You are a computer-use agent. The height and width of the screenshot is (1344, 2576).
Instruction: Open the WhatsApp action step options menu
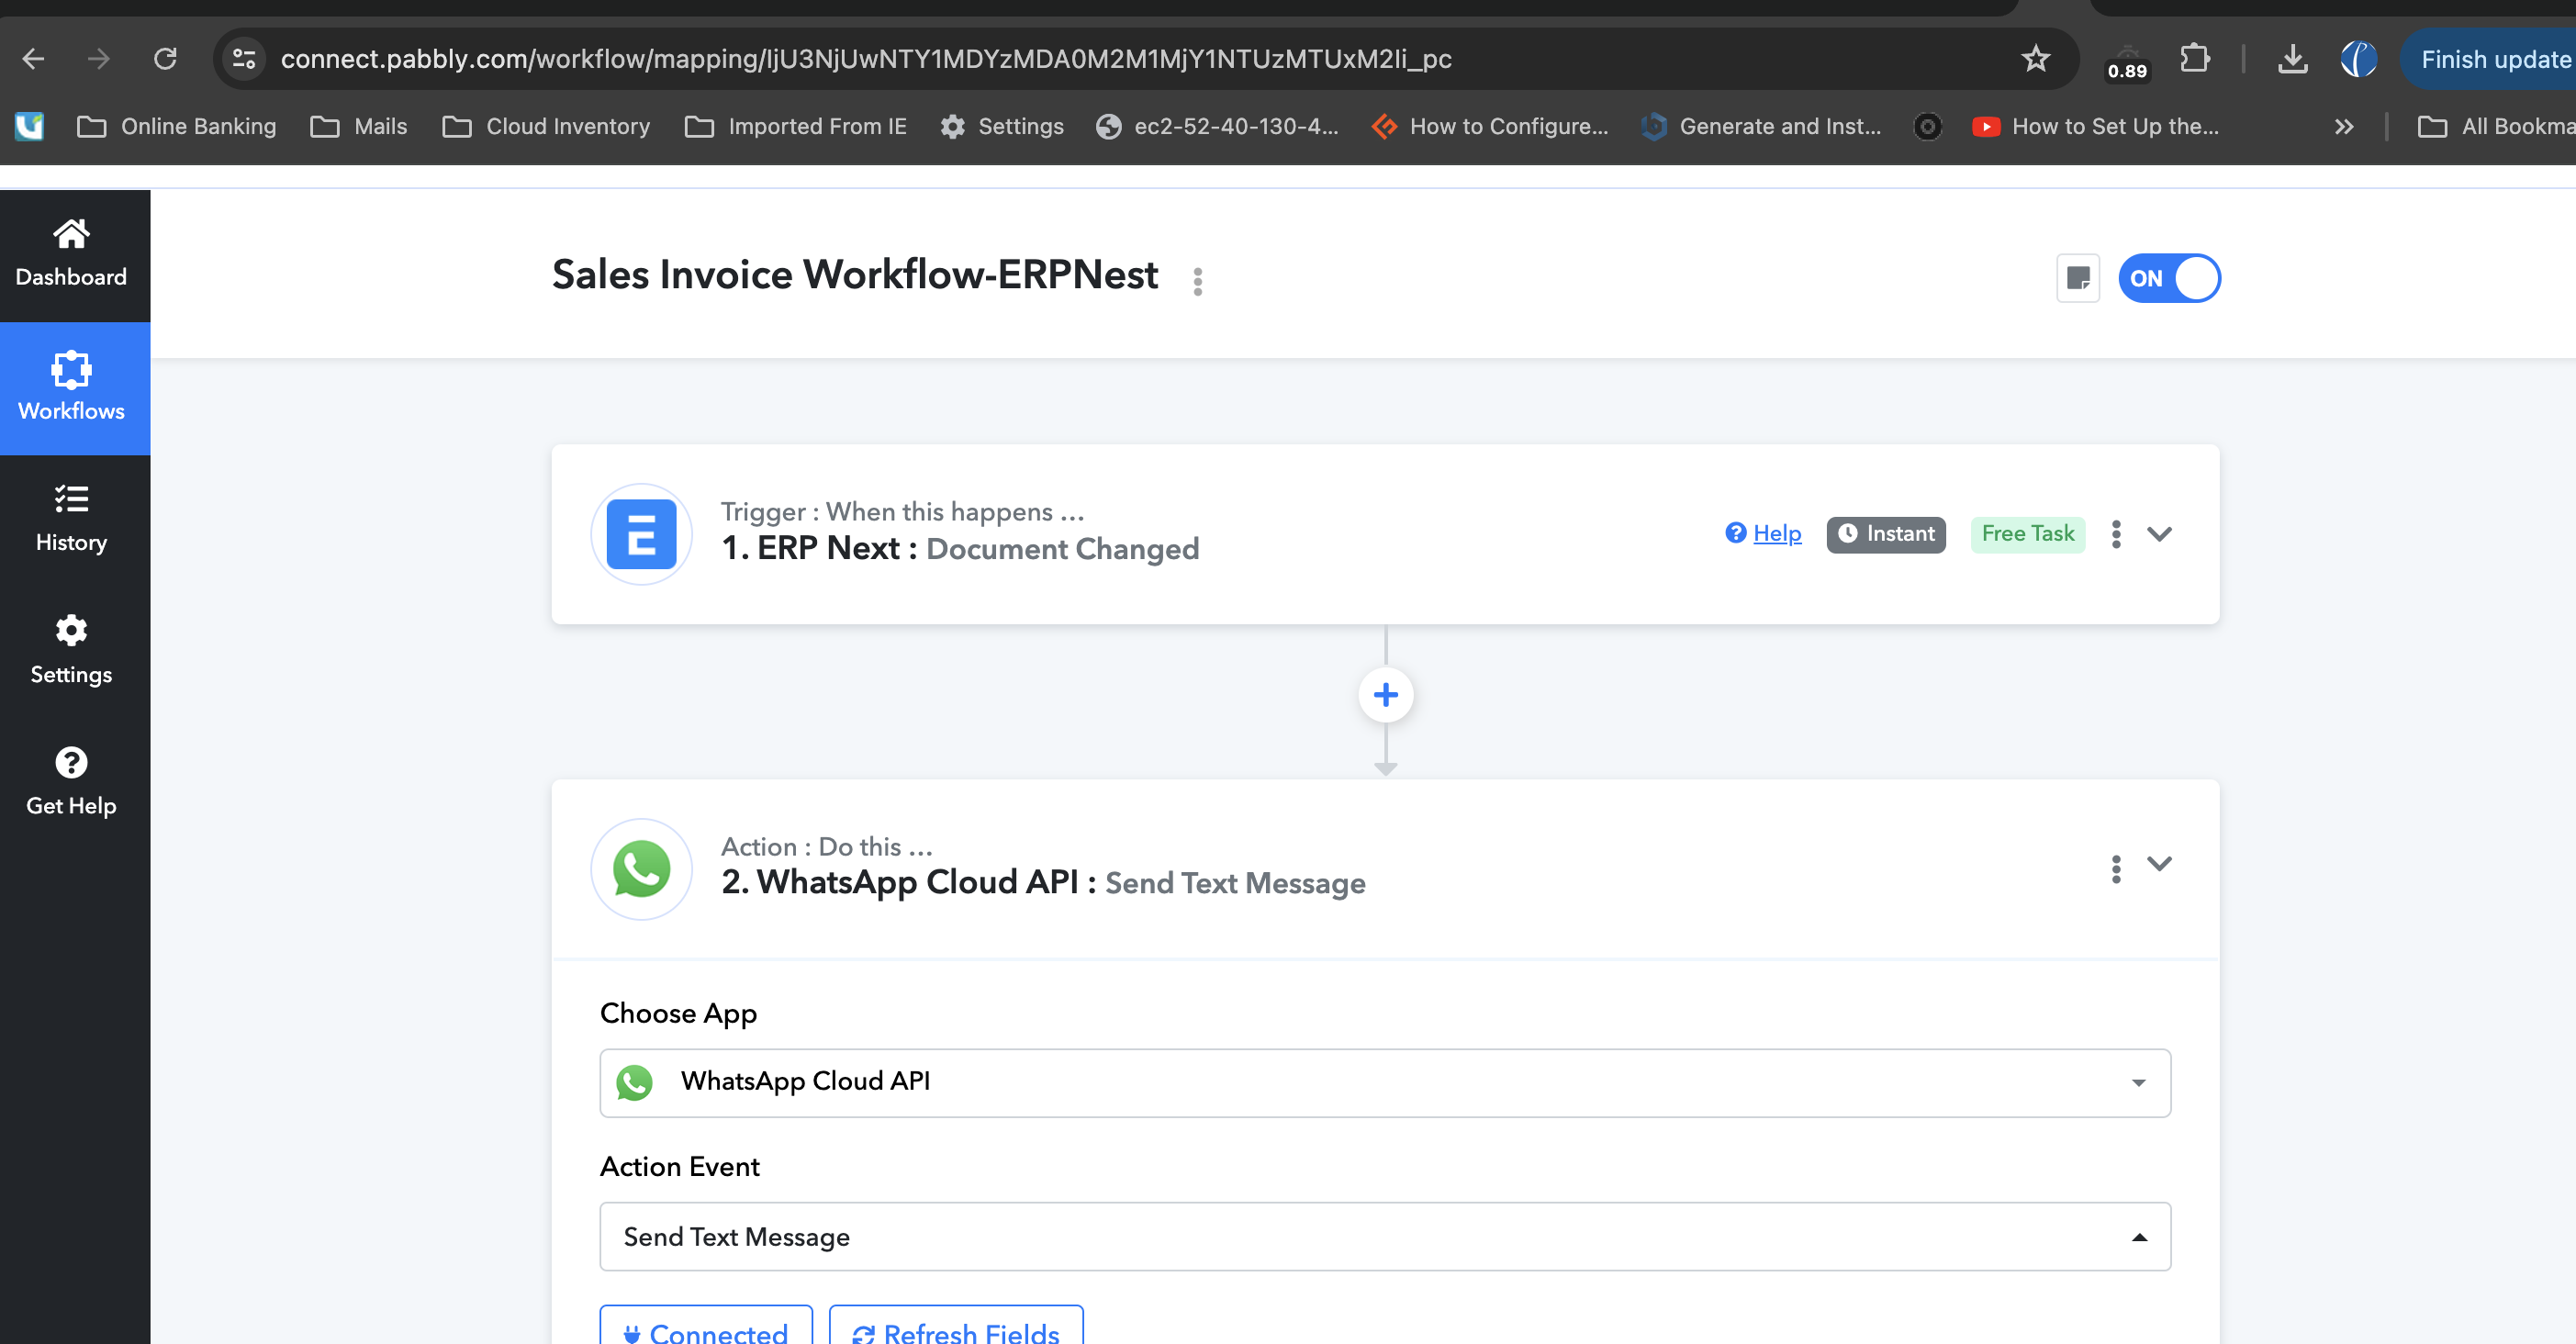click(x=2115, y=869)
